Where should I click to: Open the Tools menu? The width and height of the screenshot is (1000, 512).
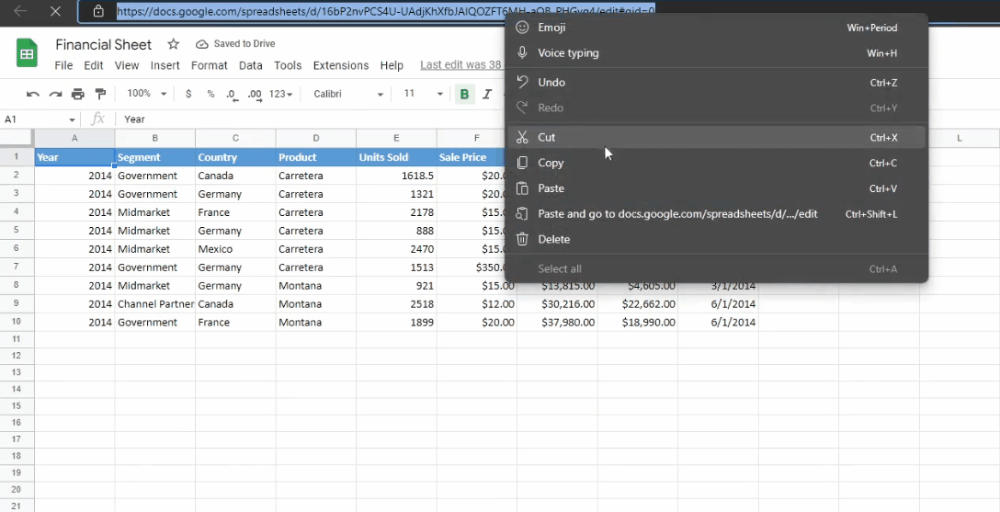(x=288, y=66)
